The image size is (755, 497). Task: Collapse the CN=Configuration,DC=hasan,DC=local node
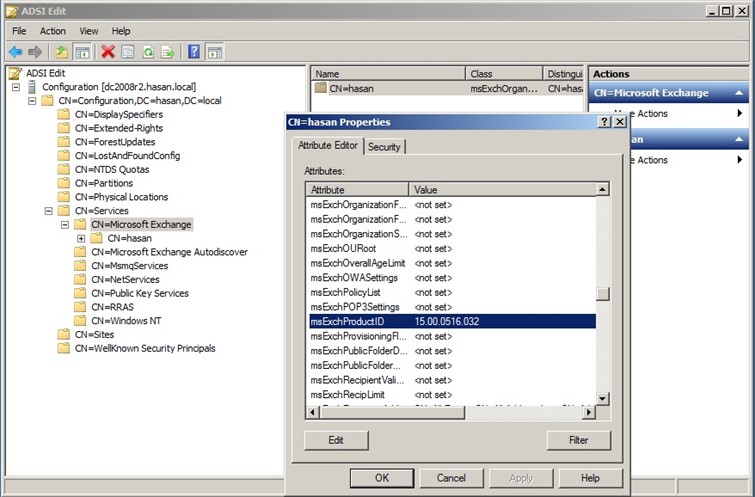click(32, 101)
